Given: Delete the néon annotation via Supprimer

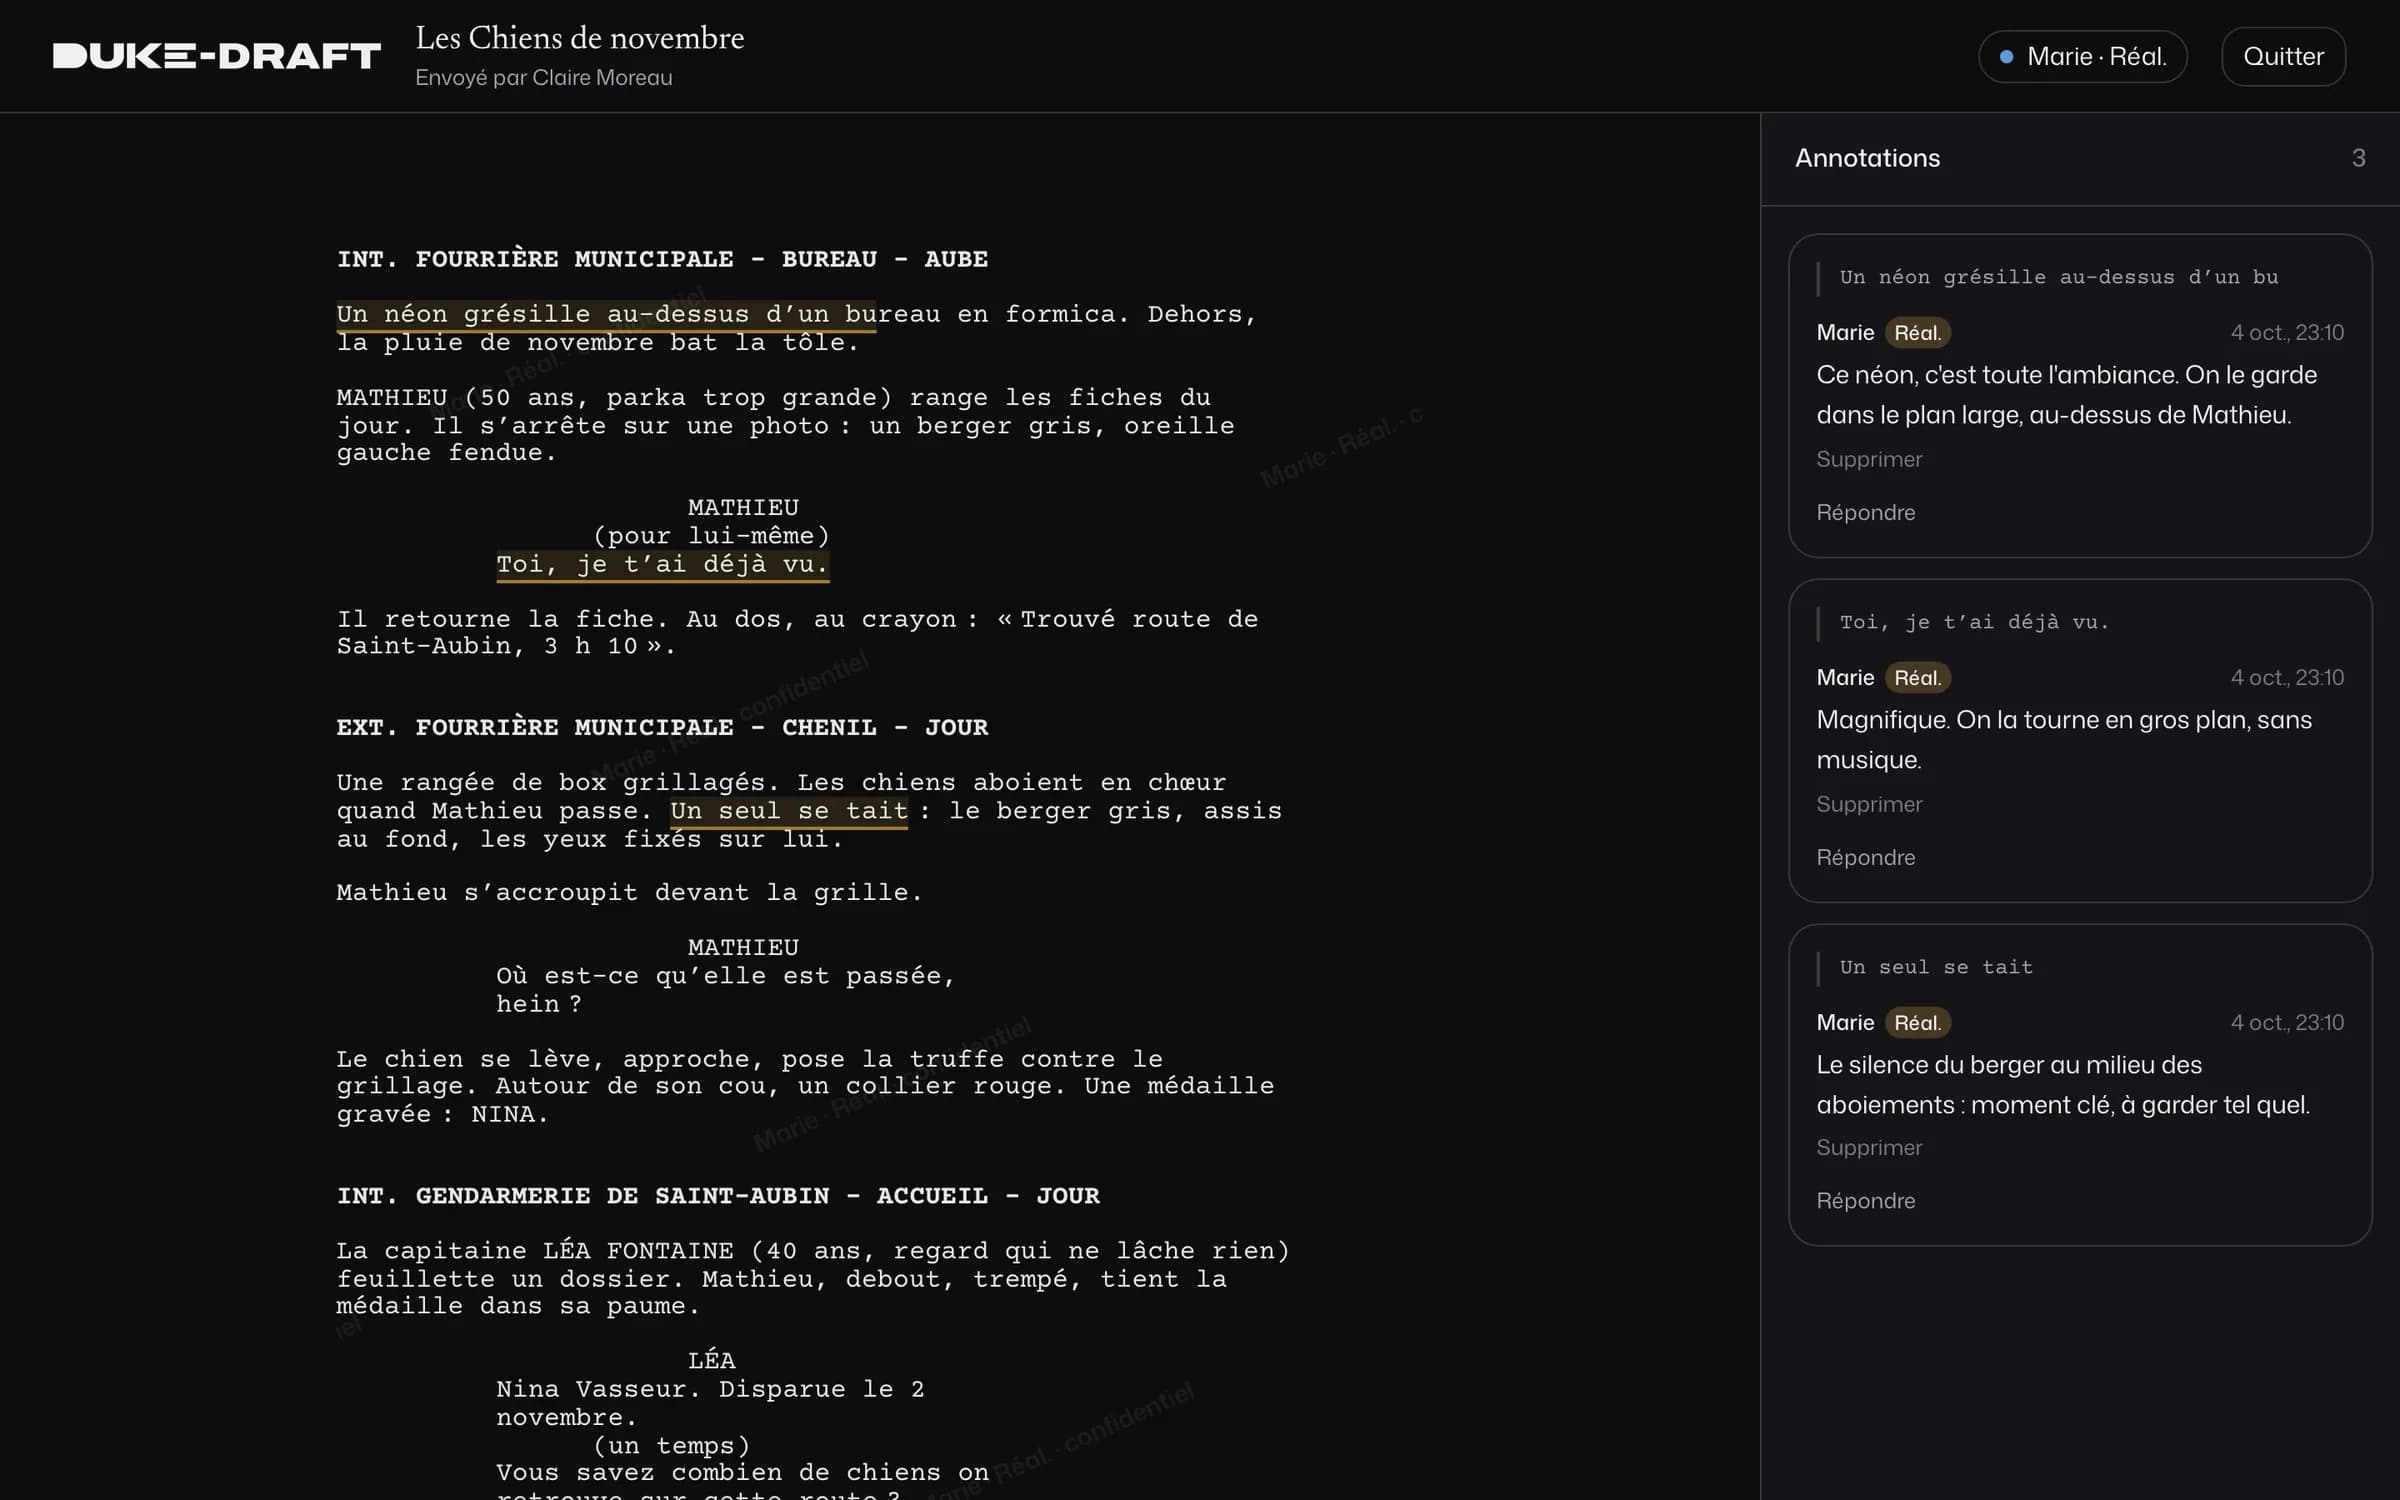Looking at the screenshot, I should point(1869,459).
